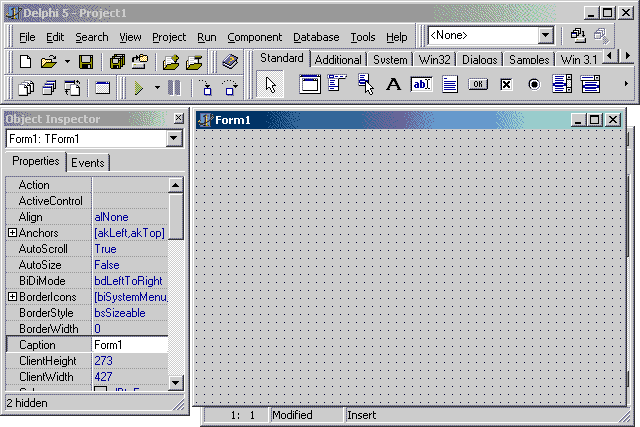Screen dimensions: 640x427
Task: Run the project with green arrow
Action: pyautogui.click(x=139, y=88)
